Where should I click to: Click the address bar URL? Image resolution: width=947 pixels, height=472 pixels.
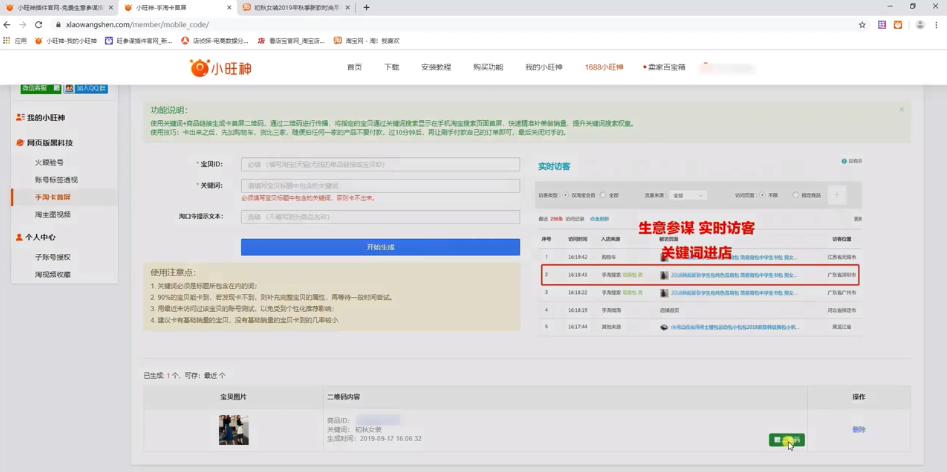(138, 25)
